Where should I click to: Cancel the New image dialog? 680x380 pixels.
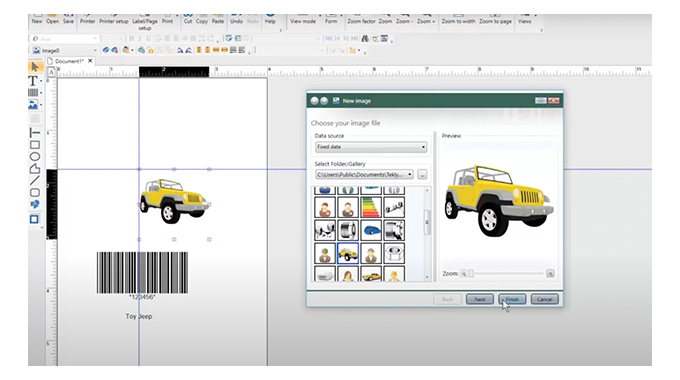pyautogui.click(x=544, y=299)
